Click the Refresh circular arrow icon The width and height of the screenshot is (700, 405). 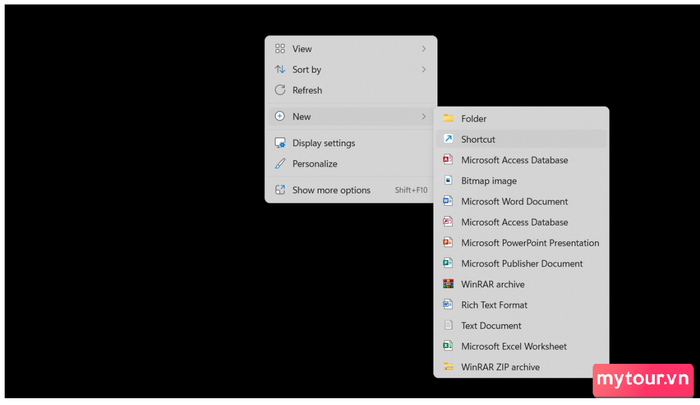click(280, 90)
